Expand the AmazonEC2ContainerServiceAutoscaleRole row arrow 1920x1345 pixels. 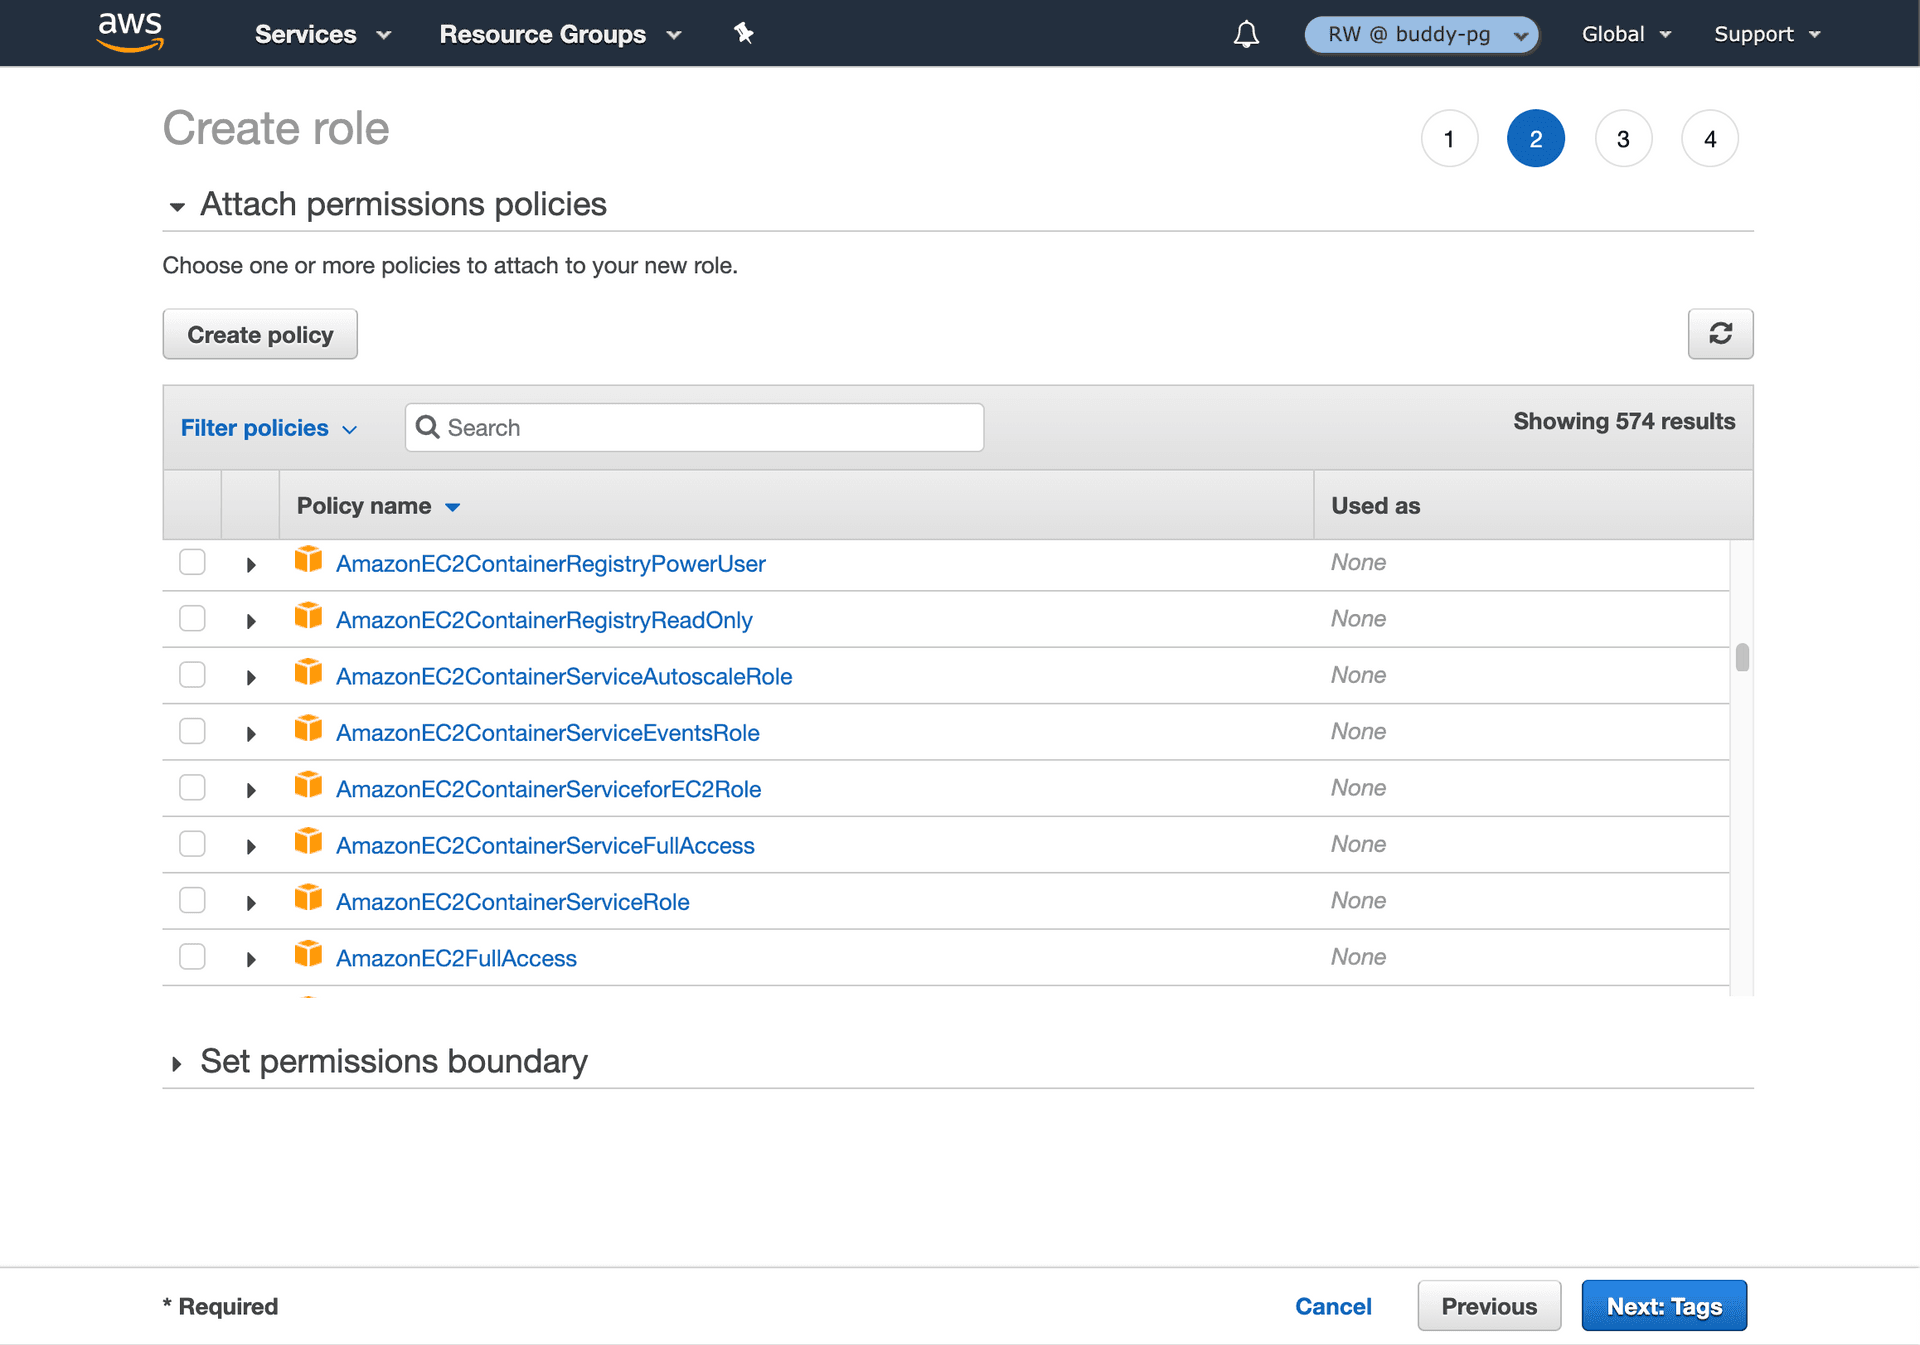click(x=251, y=678)
